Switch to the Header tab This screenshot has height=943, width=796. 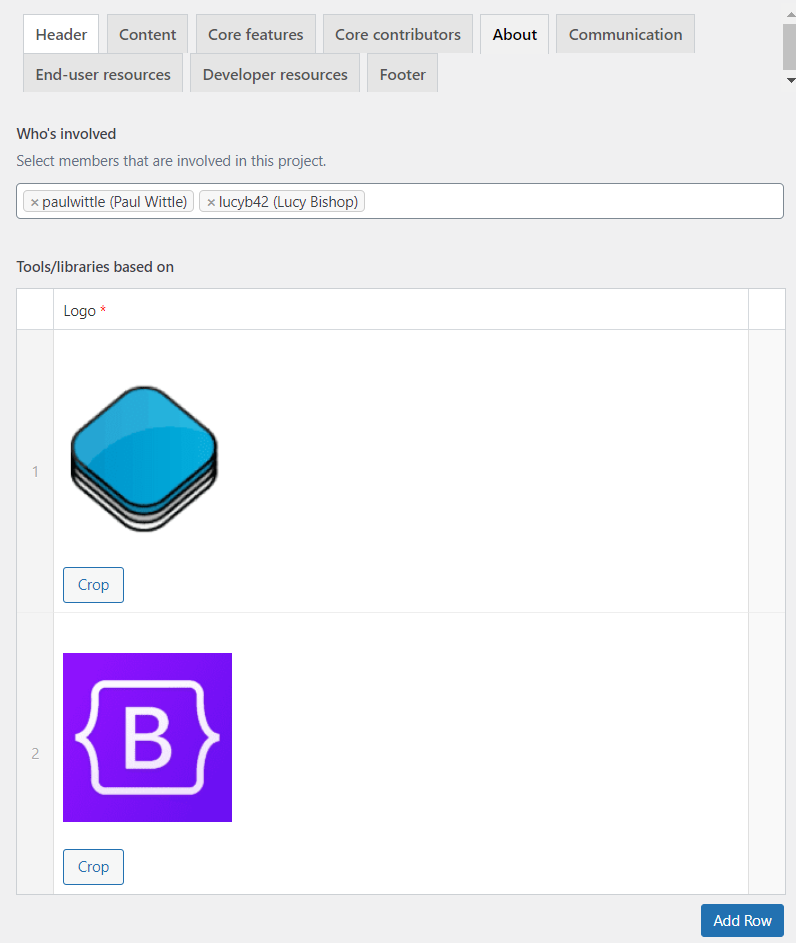tap(61, 34)
